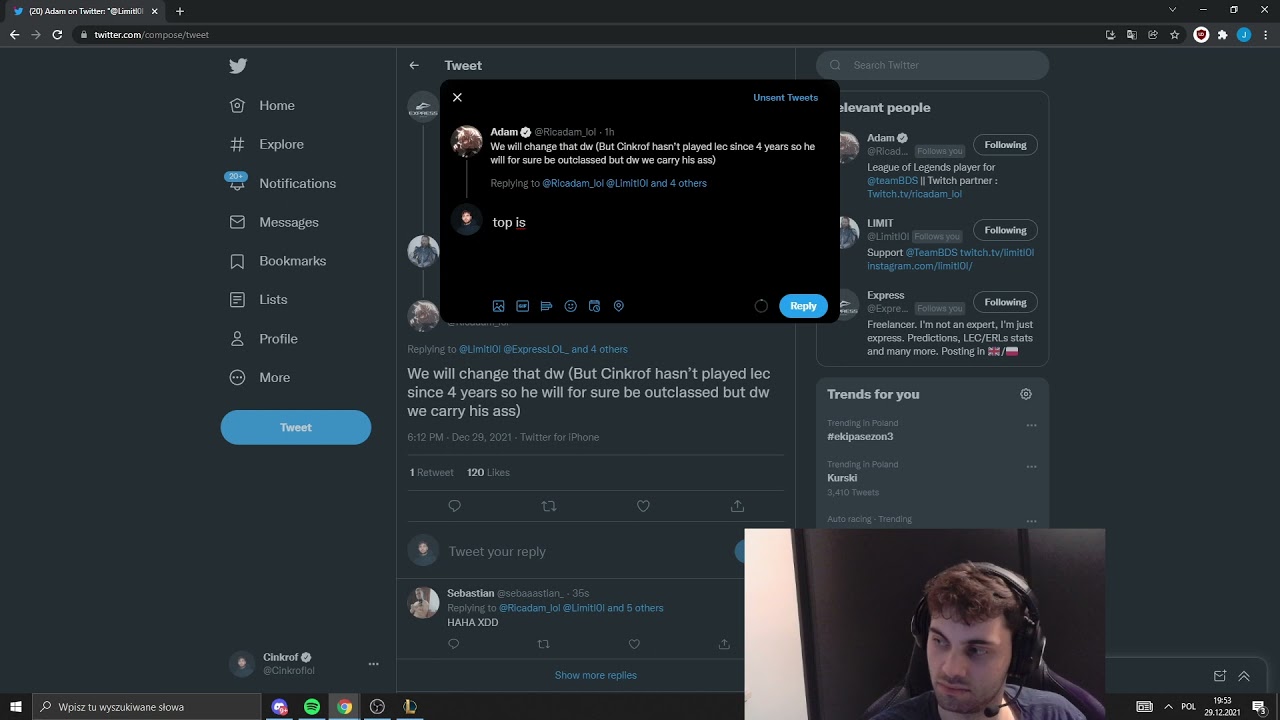The height and width of the screenshot is (720, 1280).
Task: Open Notifications in the sidebar
Action: [283, 183]
